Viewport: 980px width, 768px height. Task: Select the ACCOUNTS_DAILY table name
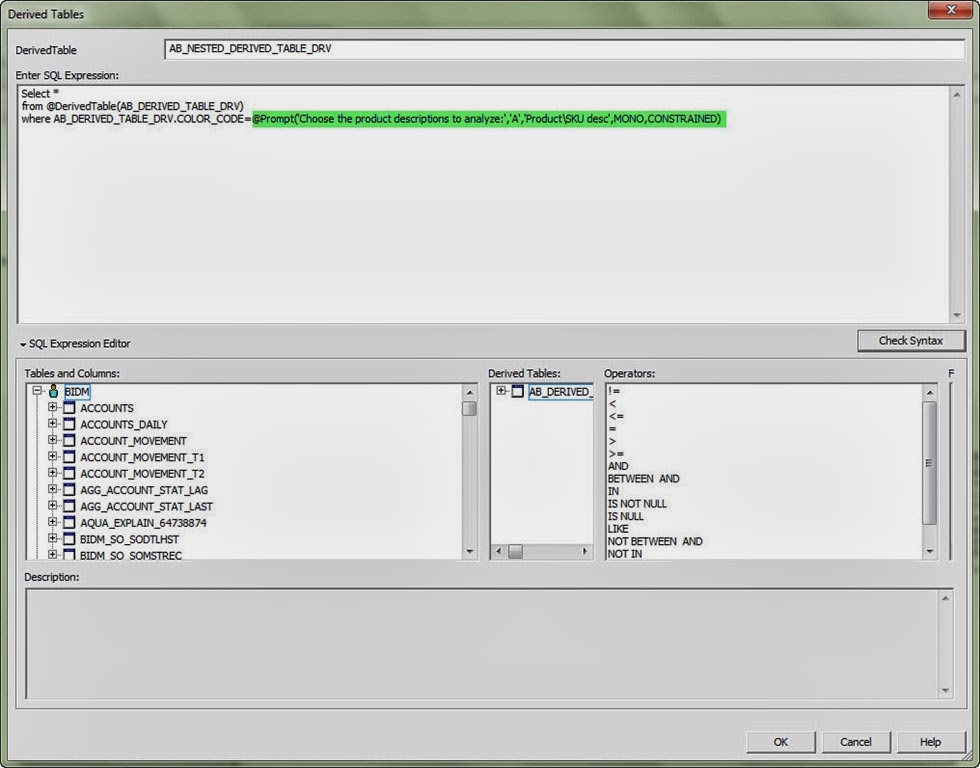[124, 424]
